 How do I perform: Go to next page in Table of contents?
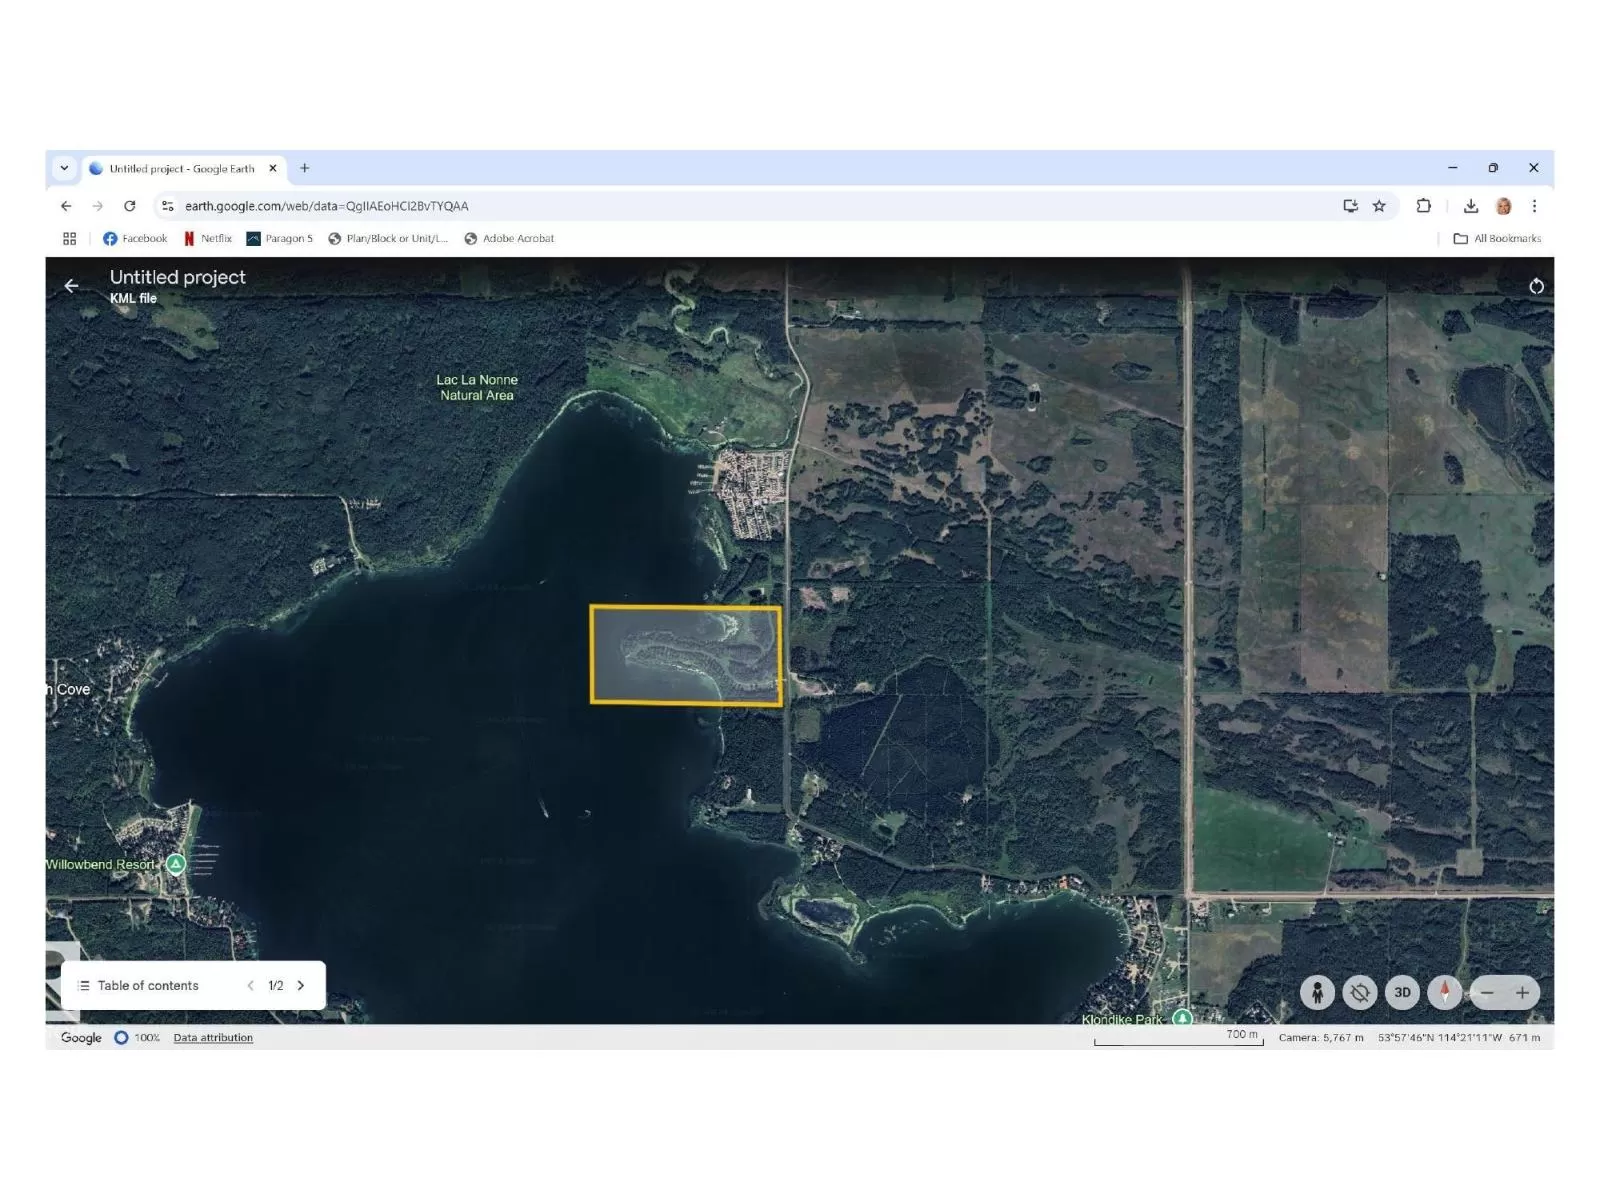[301, 985]
